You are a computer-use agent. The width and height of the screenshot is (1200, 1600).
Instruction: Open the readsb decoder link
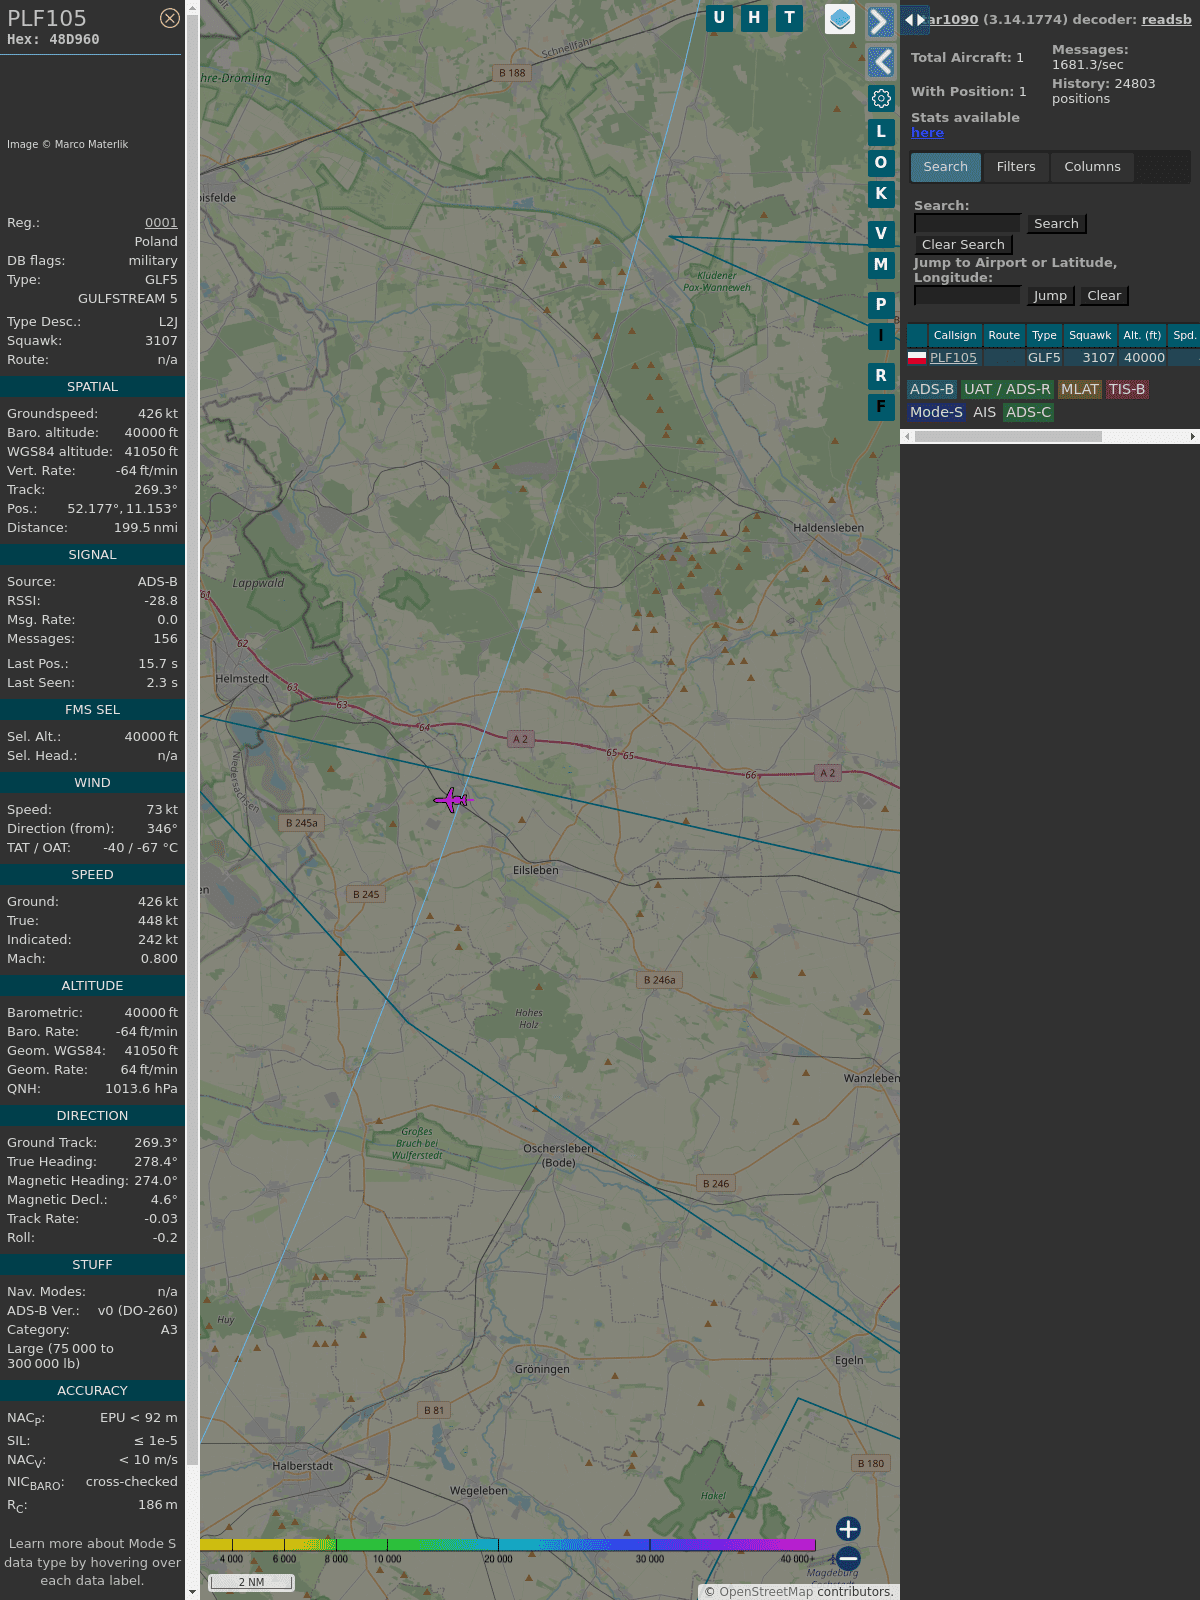click(1167, 19)
